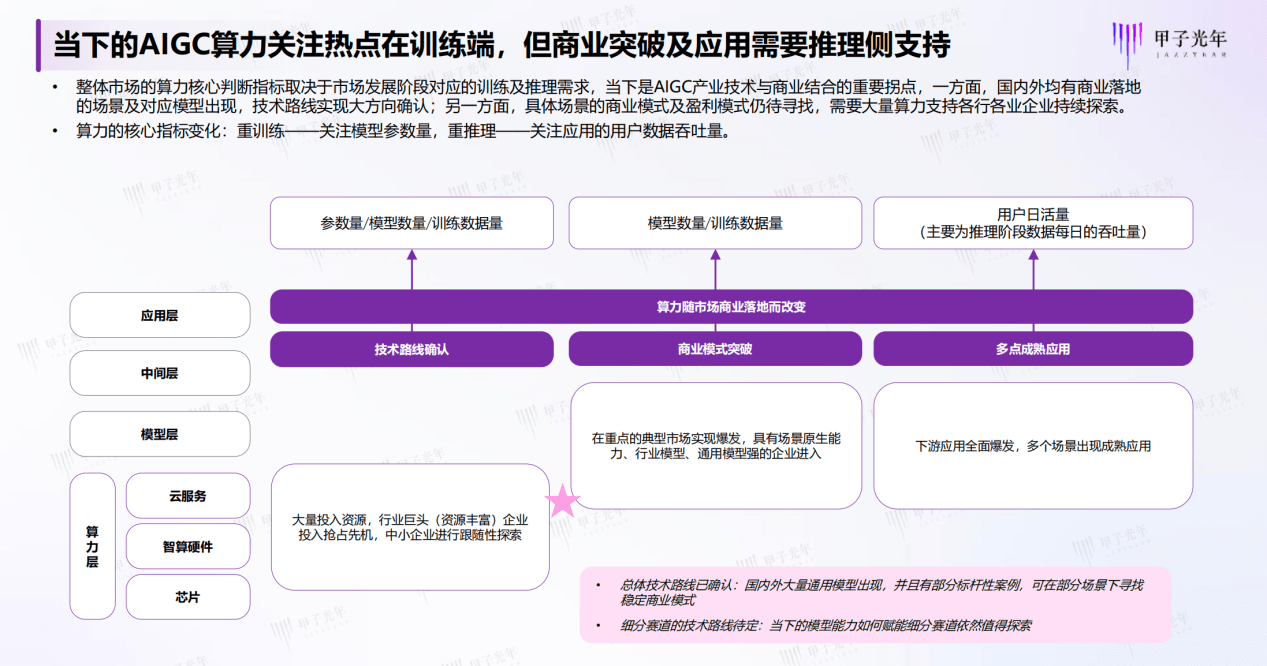The image size is (1267, 666).
Task: Click text box starting 在重点的典型市场
Action: point(715,446)
